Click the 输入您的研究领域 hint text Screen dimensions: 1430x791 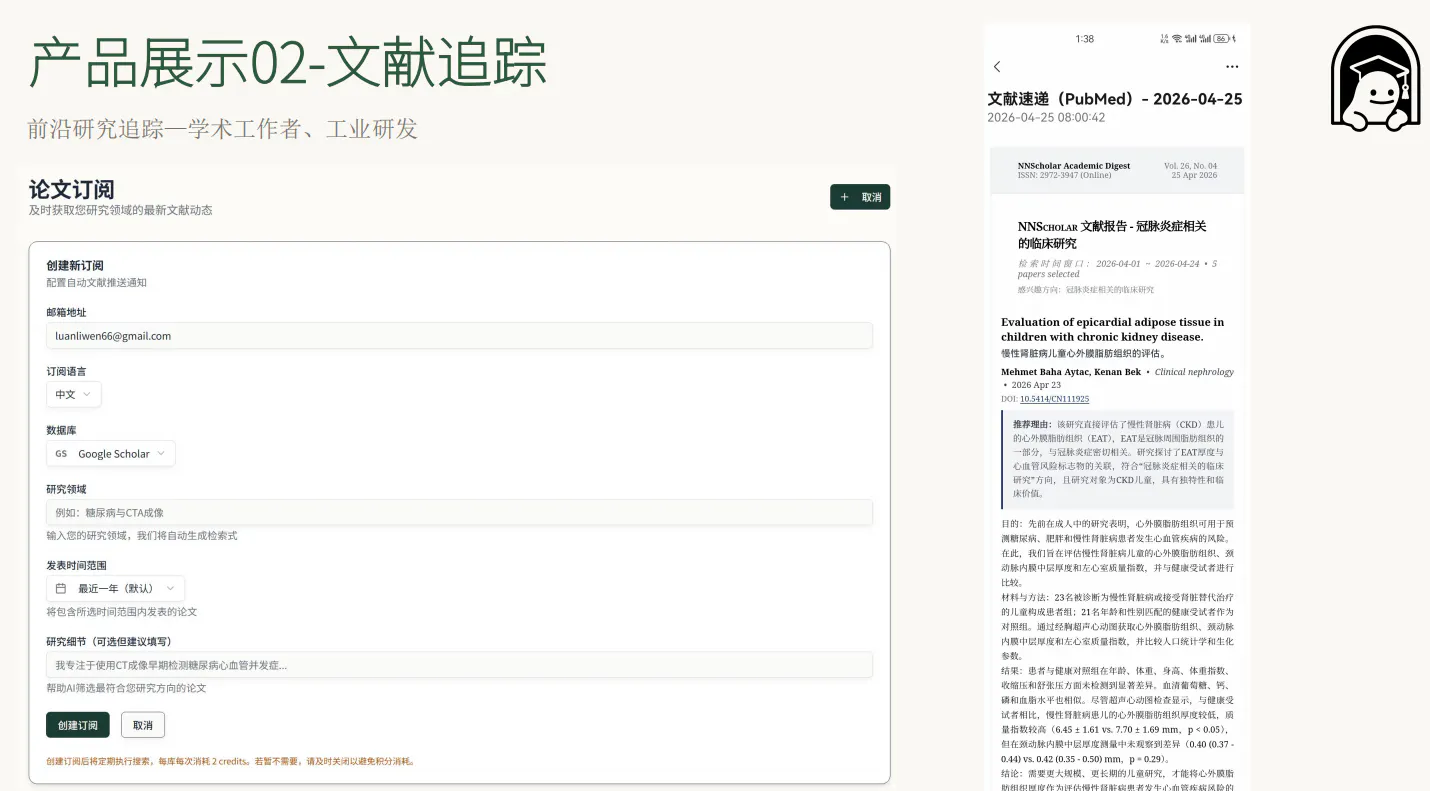pos(142,536)
